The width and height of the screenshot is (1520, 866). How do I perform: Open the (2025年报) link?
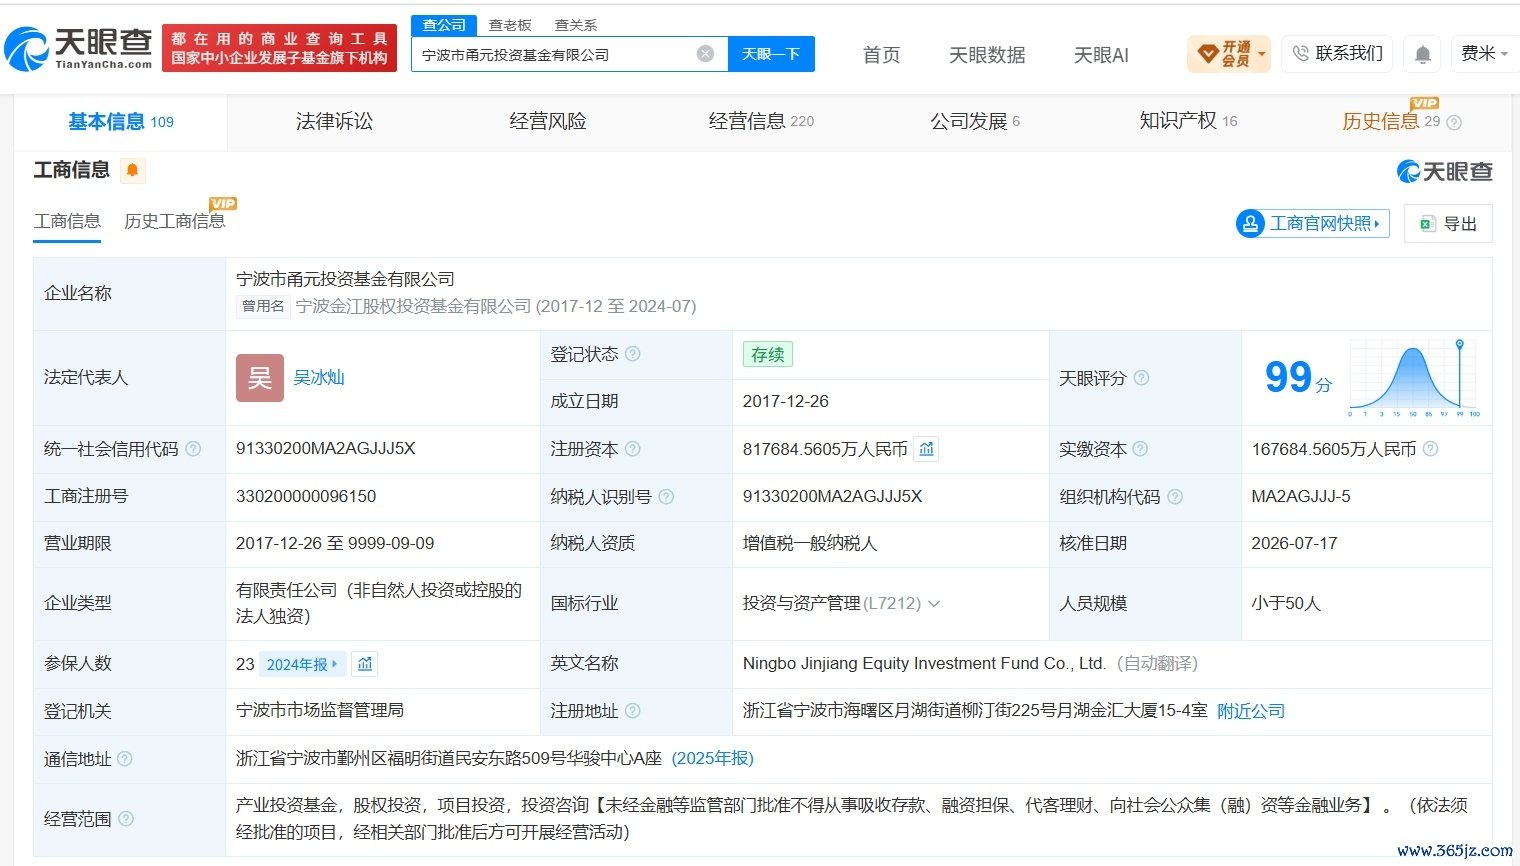(713, 759)
